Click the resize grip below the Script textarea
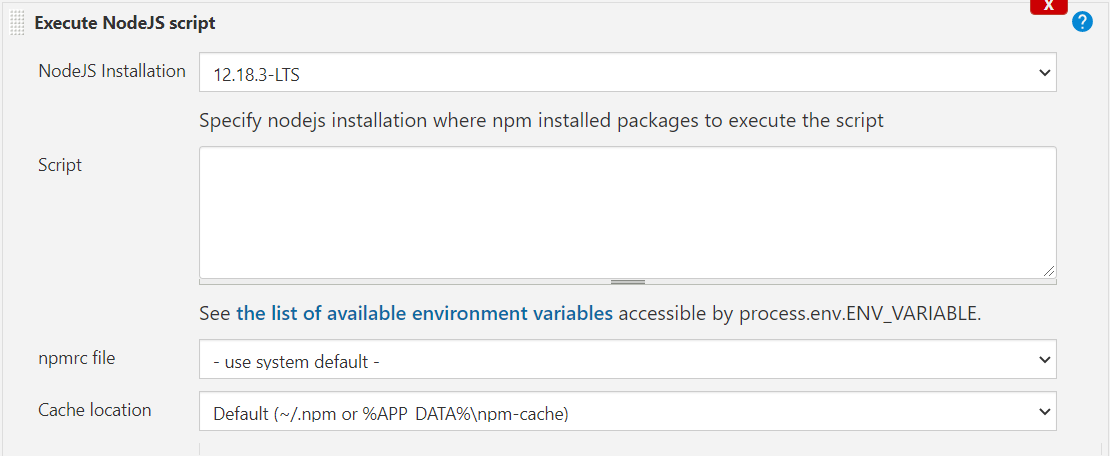The height and width of the screenshot is (456, 1110). click(628, 282)
